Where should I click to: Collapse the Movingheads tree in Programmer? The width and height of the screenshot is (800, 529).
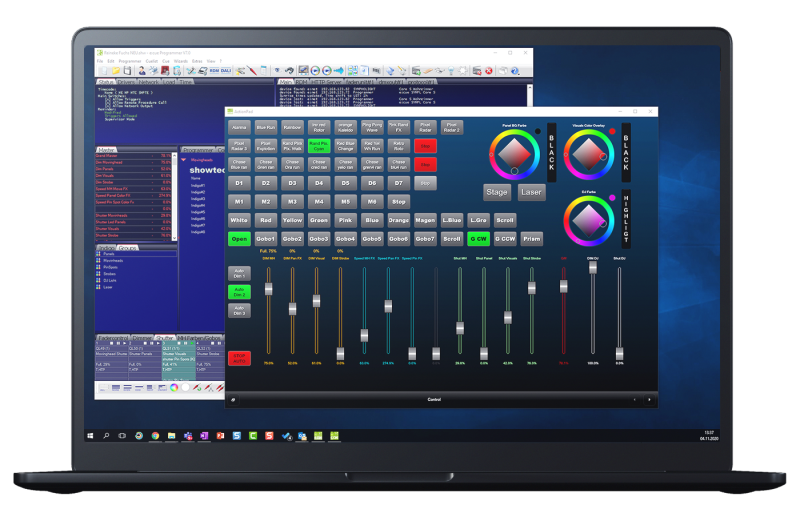pyautogui.click(x=184, y=159)
